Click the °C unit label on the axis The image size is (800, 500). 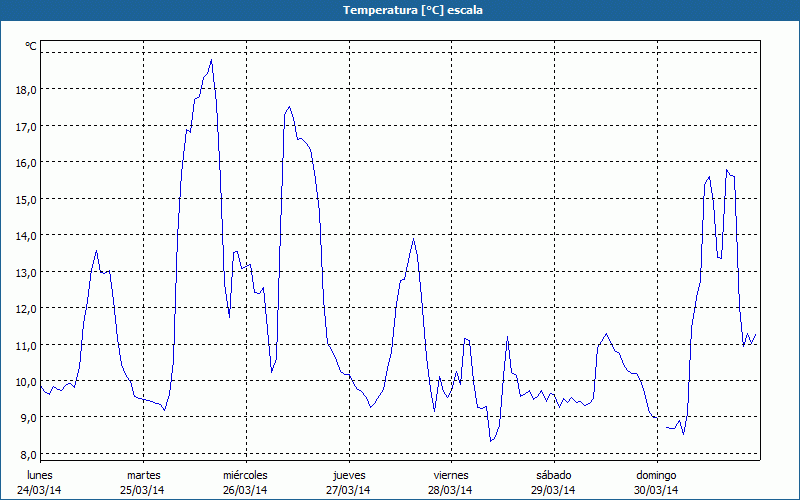point(31,46)
